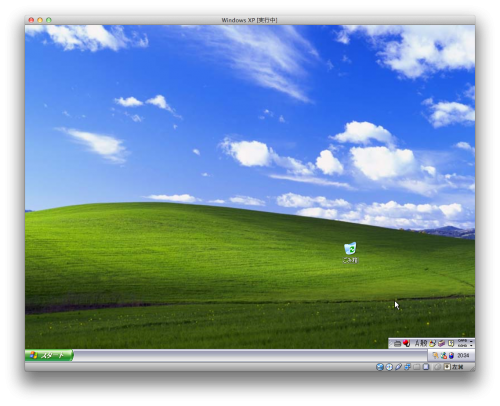Click the IME keyboard icon in language bar
The image size is (500, 406).
tap(397, 343)
